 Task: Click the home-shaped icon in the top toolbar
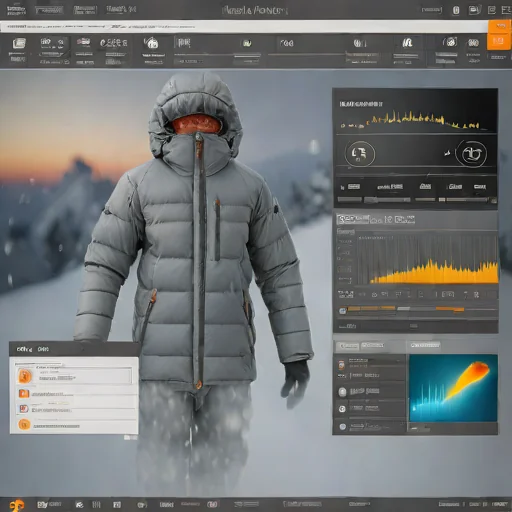pyautogui.click(x=152, y=43)
